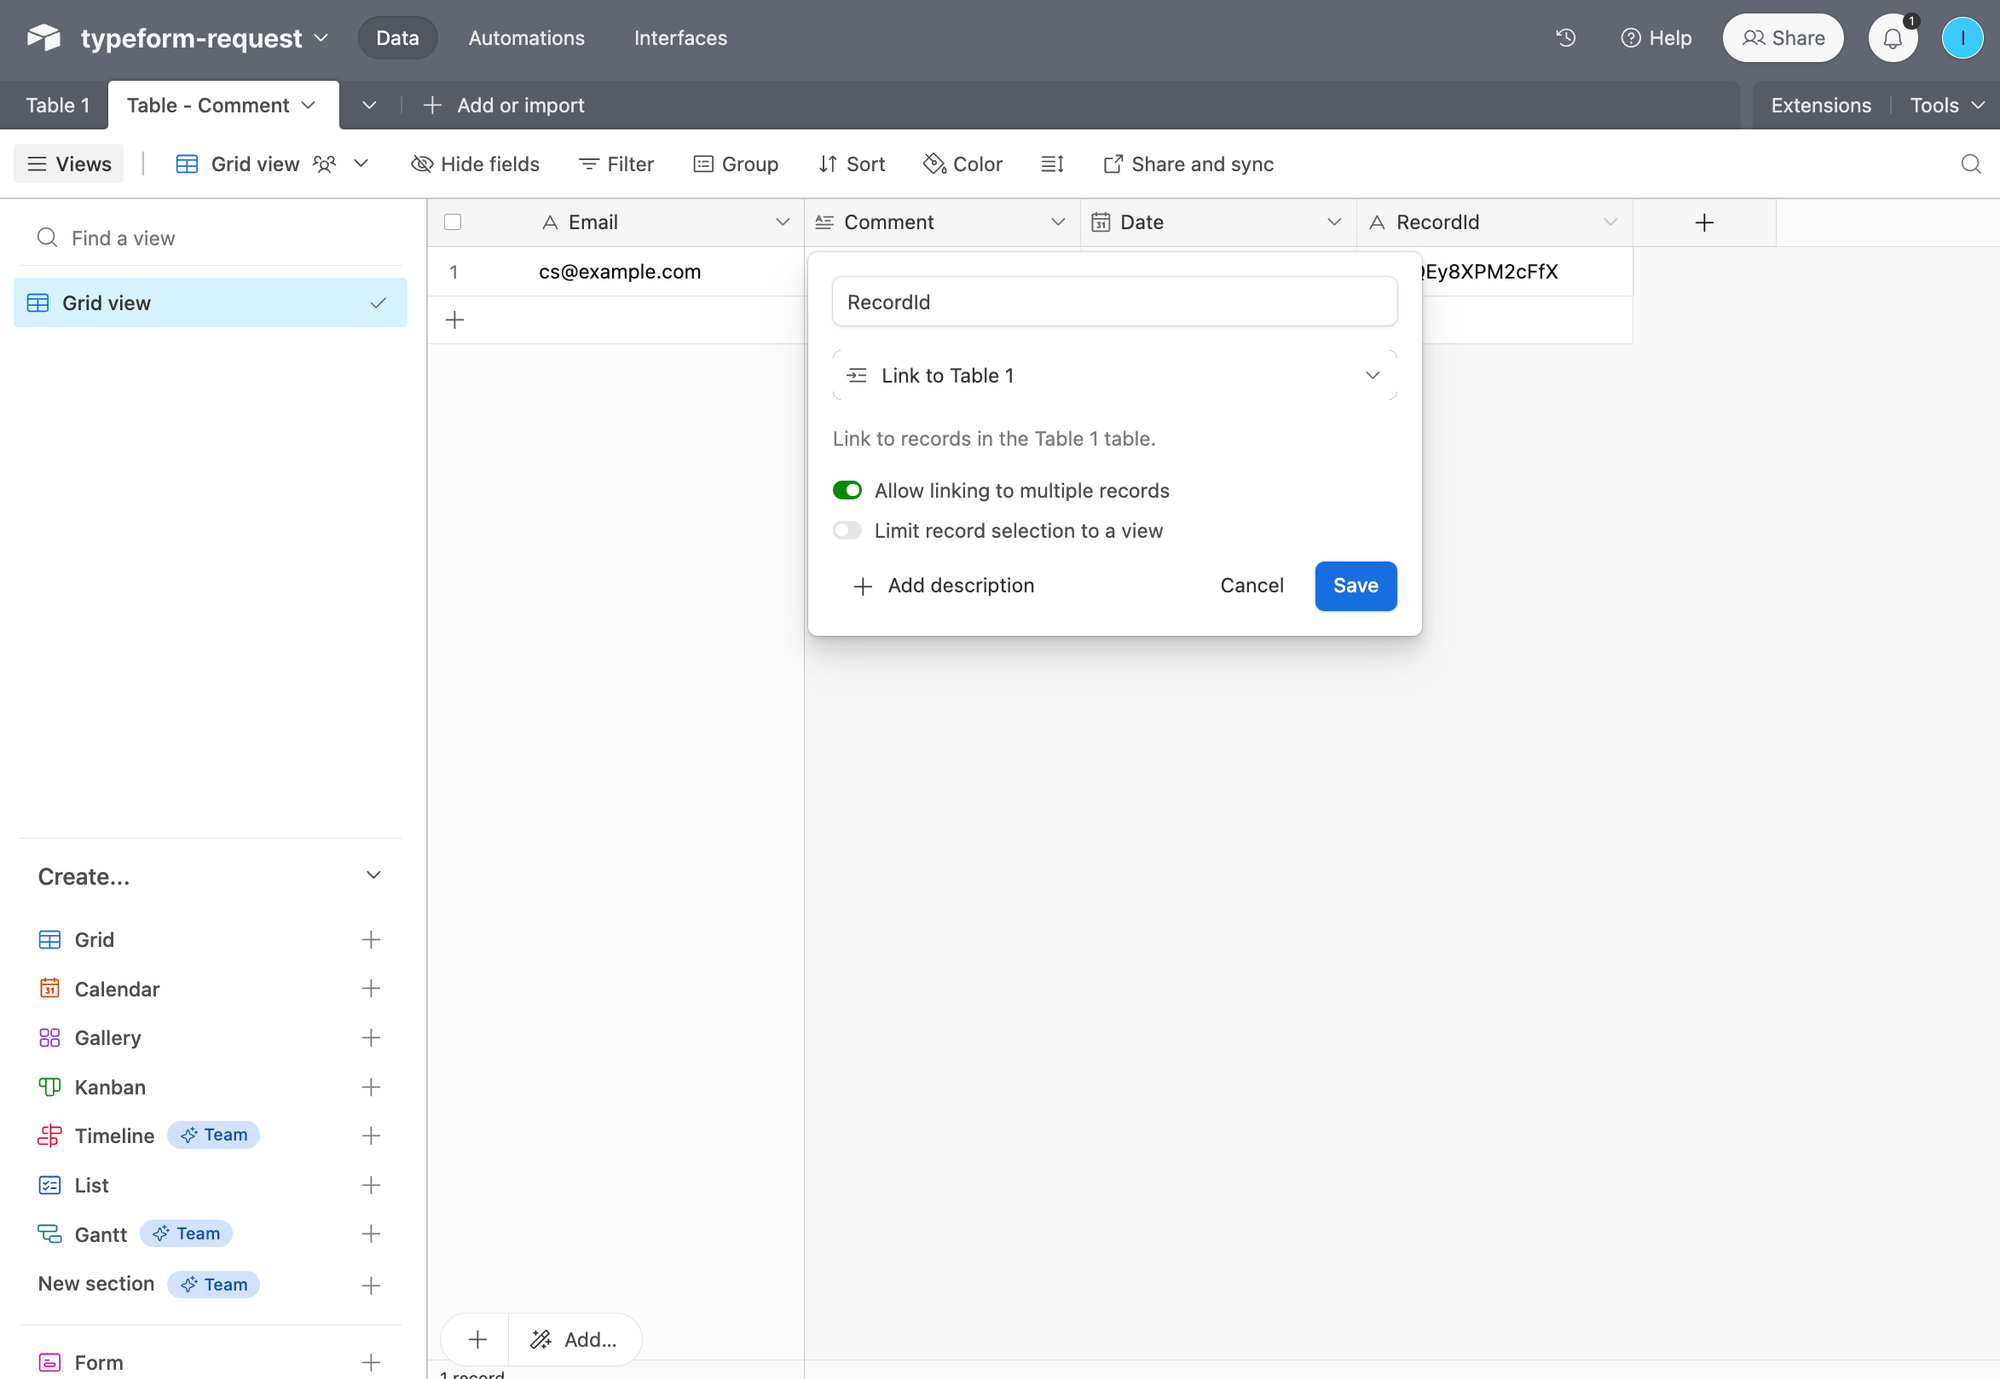Open base history clock icon
This screenshot has width=2000, height=1379.
pyautogui.click(x=1566, y=38)
